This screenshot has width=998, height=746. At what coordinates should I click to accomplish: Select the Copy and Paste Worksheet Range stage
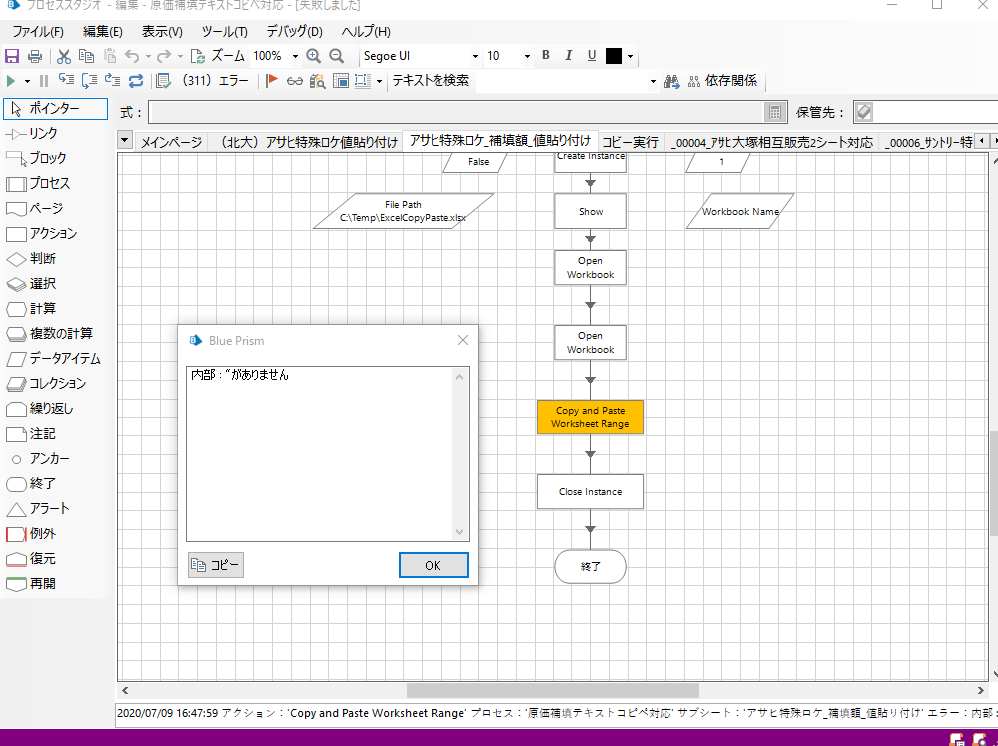pyautogui.click(x=591, y=418)
